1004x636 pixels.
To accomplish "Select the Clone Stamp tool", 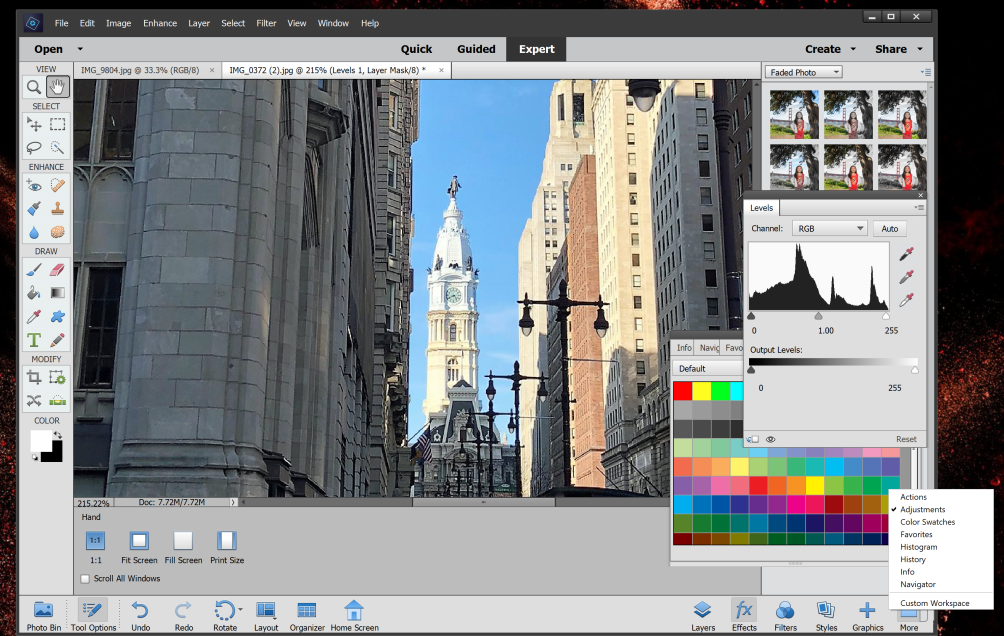I will pyautogui.click(x=56, y=208).
